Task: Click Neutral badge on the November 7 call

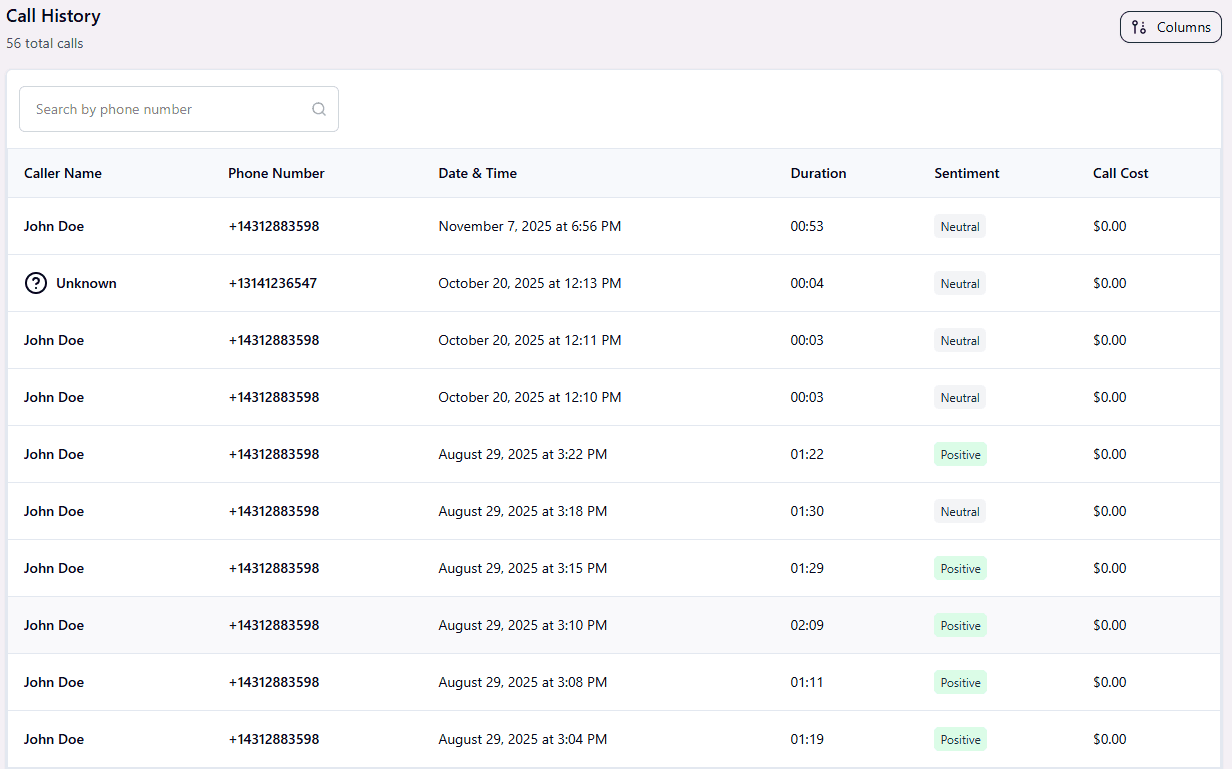Action: [x=960, y=226]
